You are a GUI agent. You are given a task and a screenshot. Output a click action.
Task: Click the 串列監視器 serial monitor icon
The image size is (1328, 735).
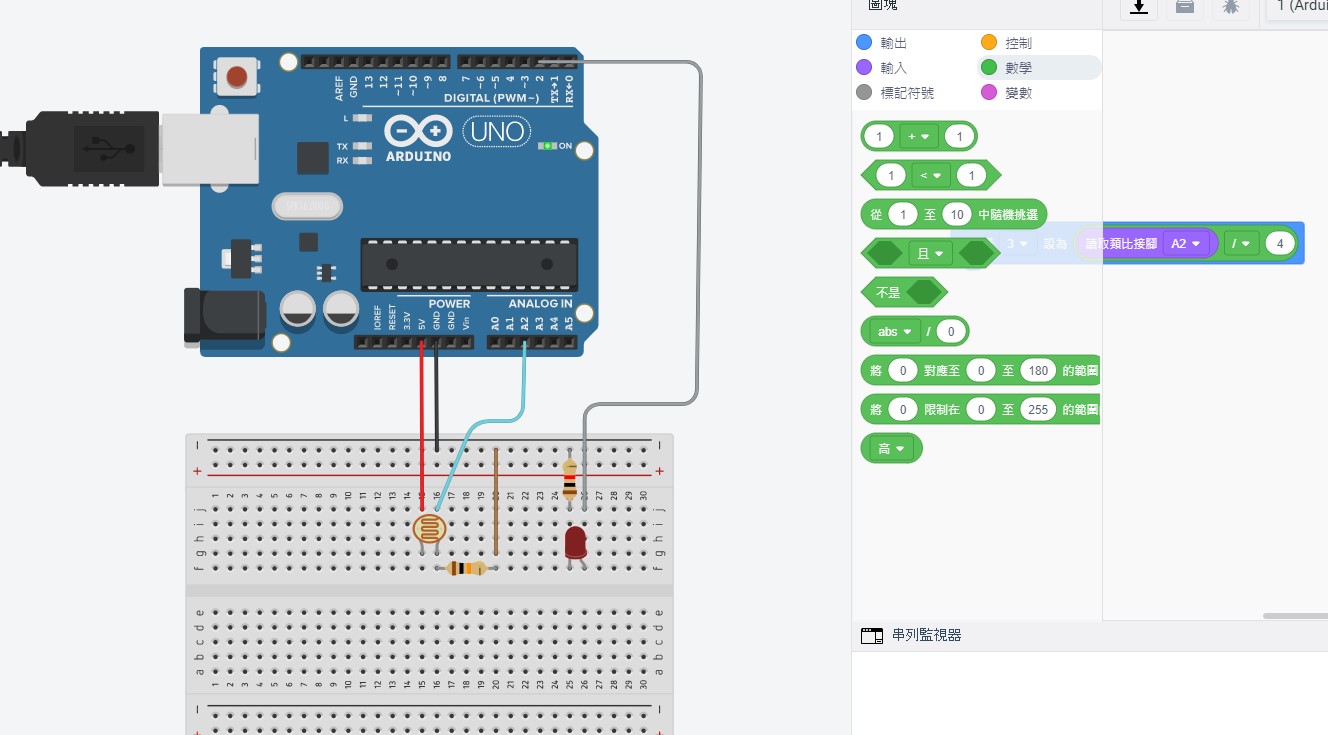coord(871,636)
